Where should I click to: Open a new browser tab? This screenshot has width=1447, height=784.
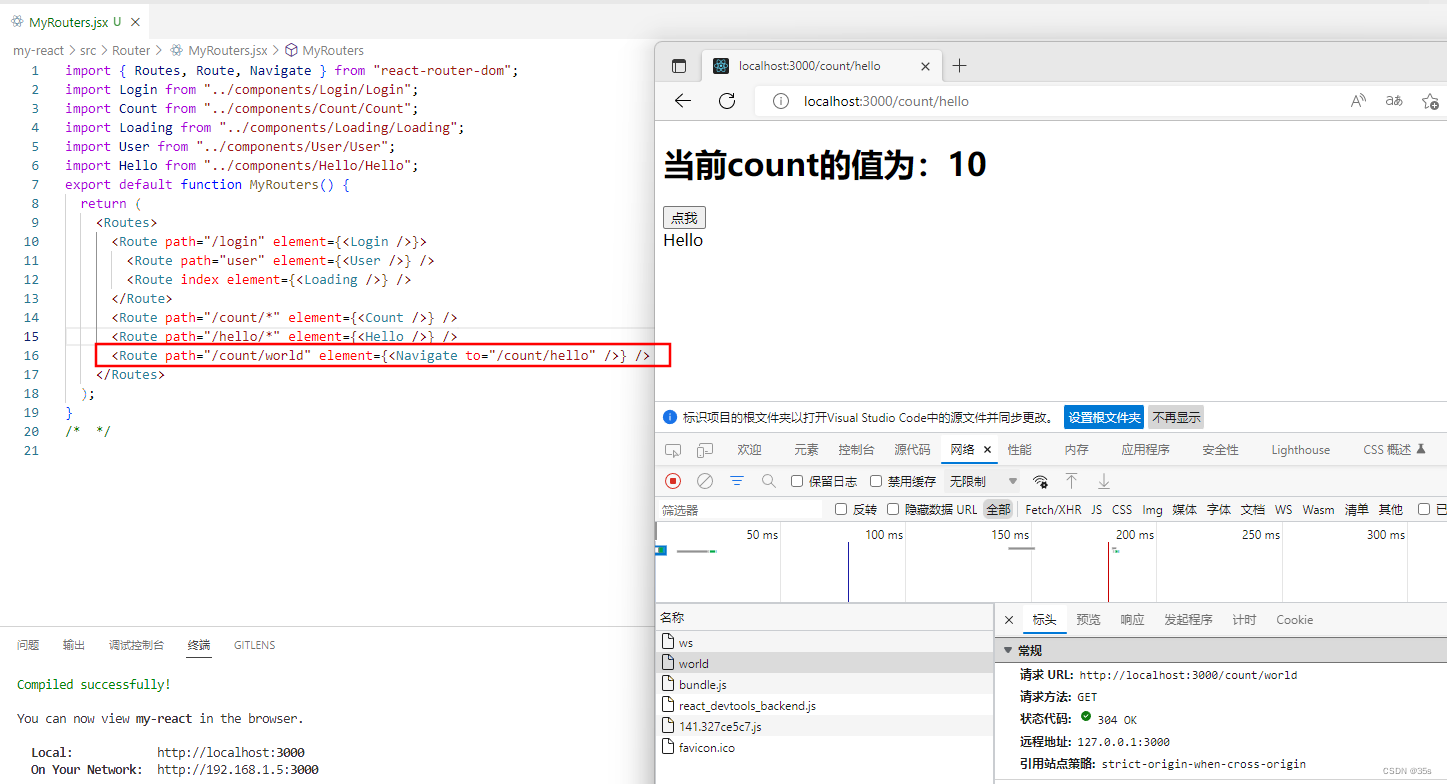click(x=960, y=66)
